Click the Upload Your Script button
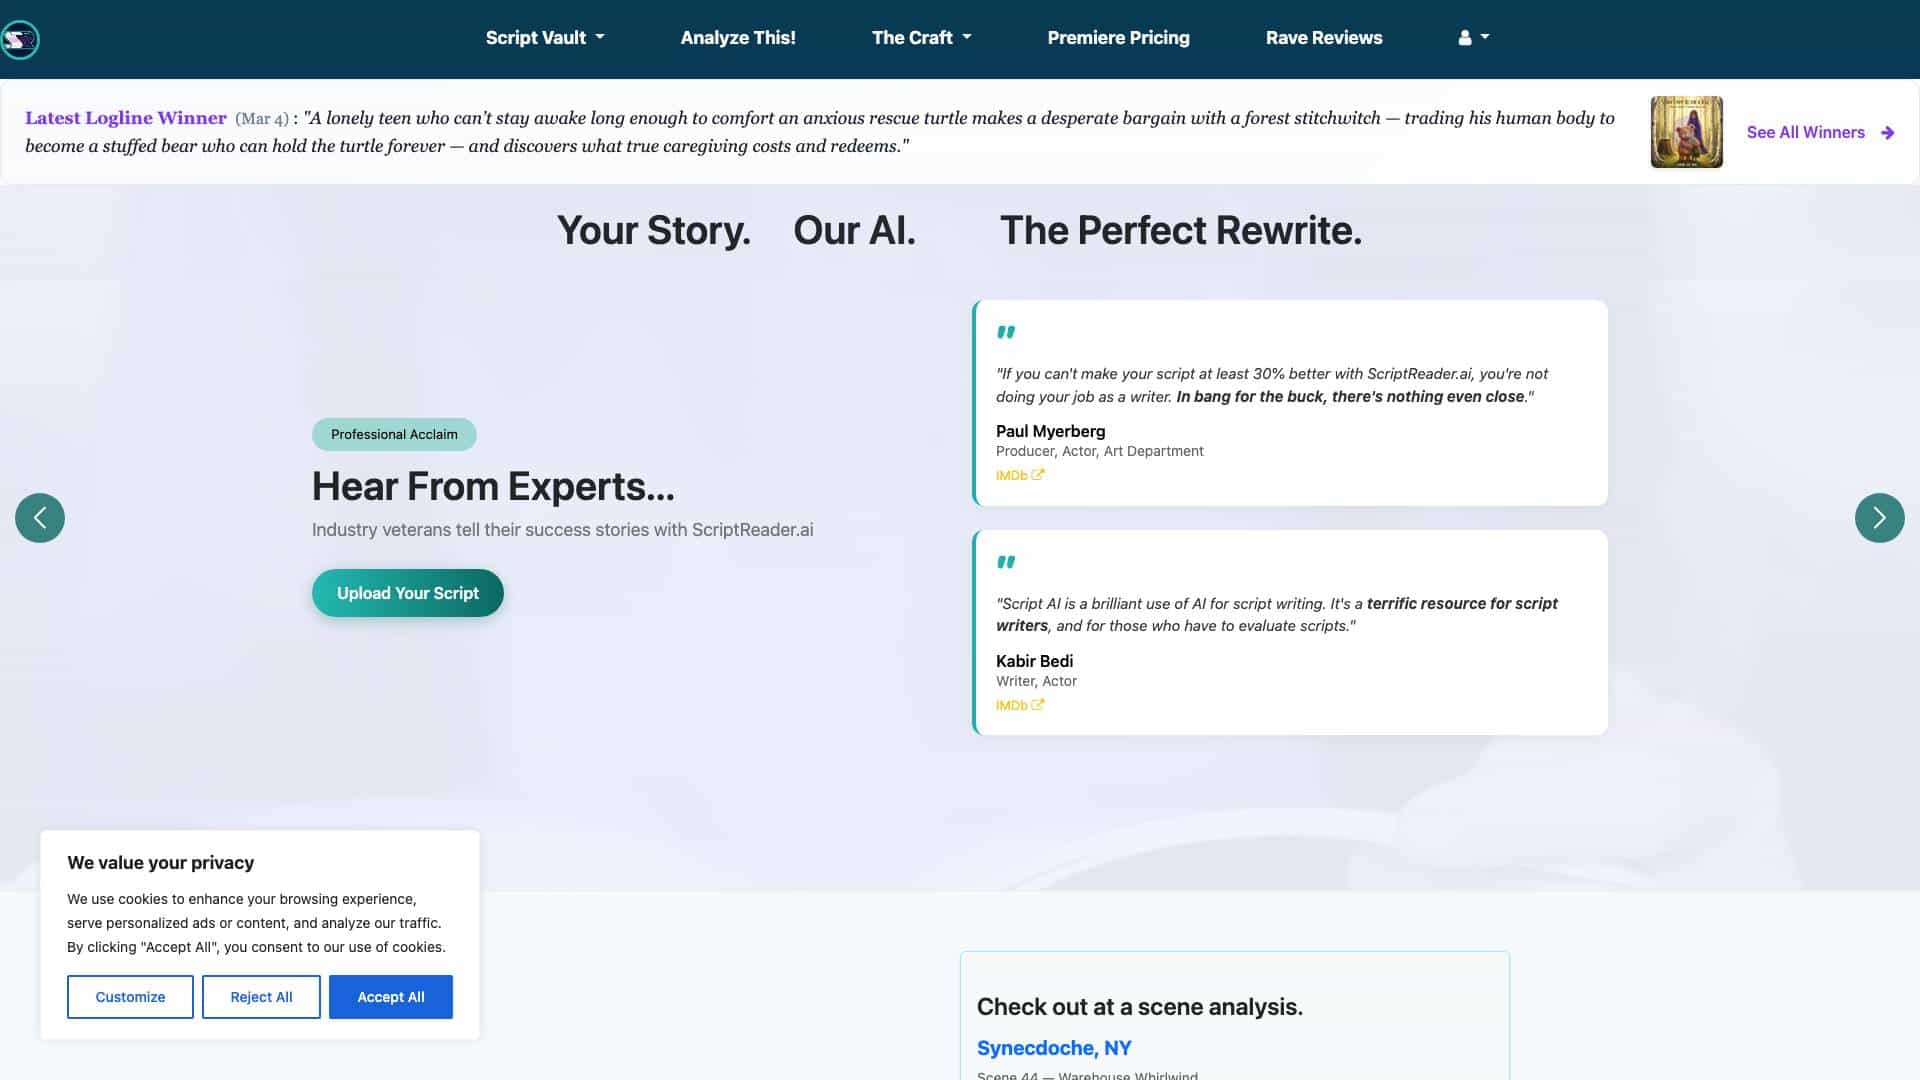 408,593
